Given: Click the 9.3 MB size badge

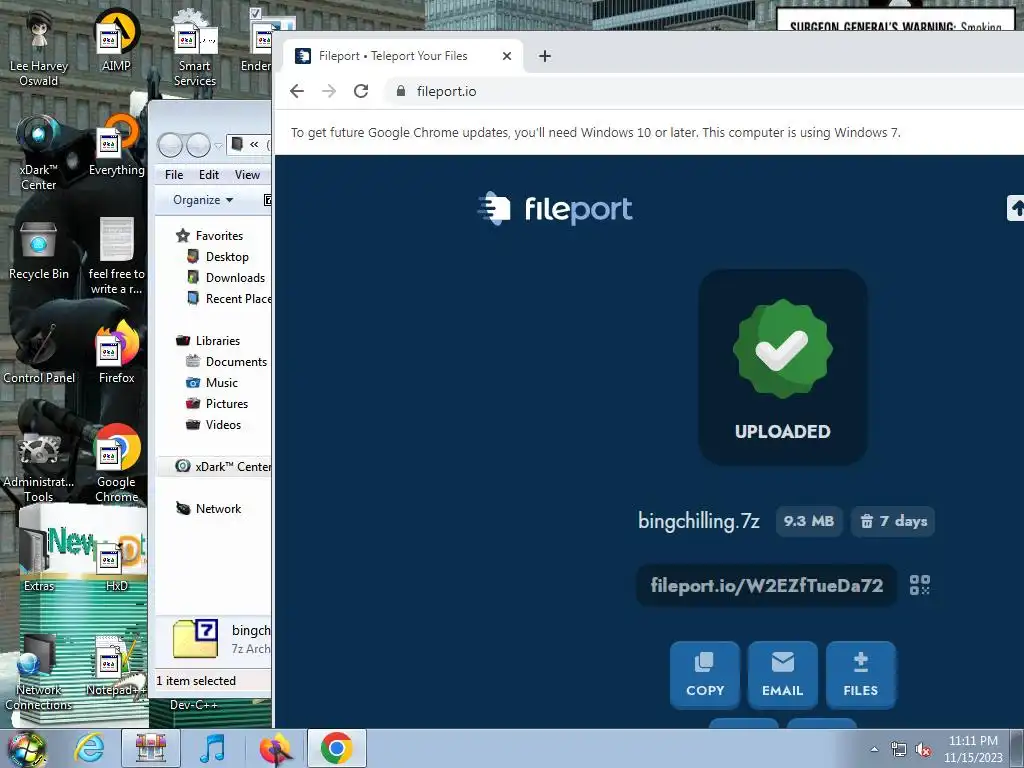Looking at the screenshot, I should click(x=808, y=521).
